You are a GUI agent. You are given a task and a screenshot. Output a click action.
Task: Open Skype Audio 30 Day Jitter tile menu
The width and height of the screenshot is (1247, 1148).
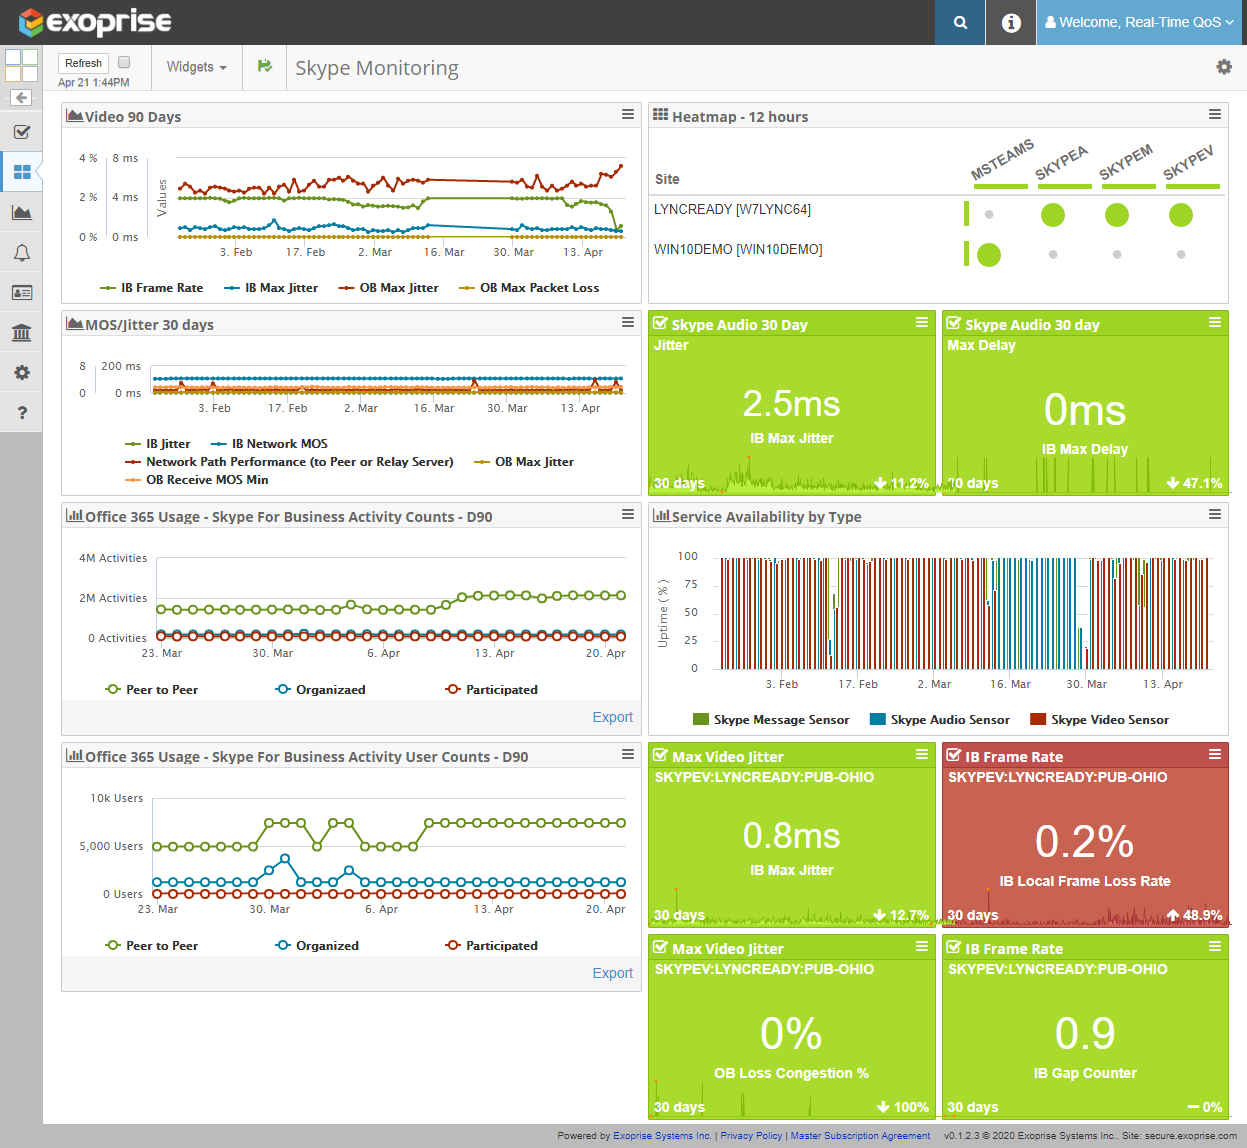coord(922,322)
